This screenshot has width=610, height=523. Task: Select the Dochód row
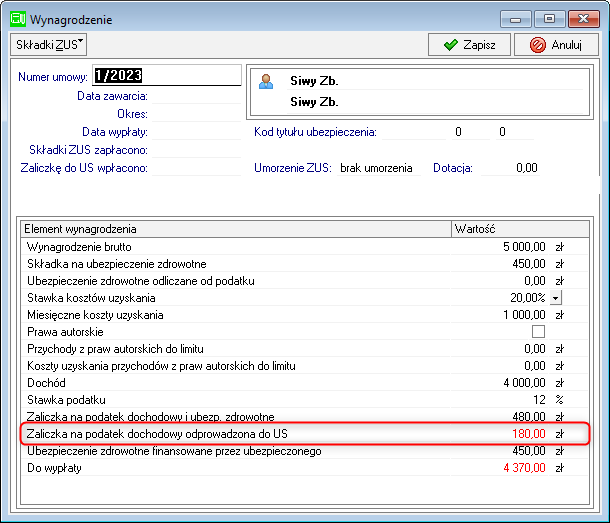(305, 383)
